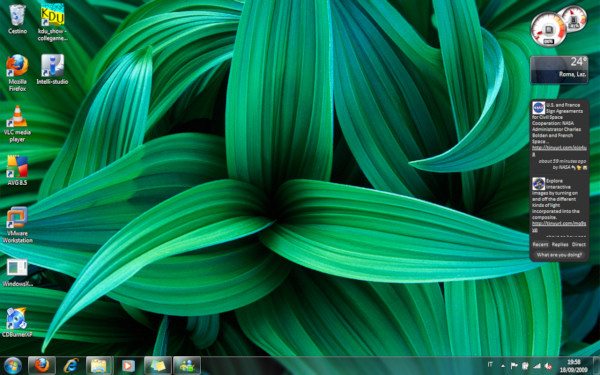The image size is (600, 375).
Task: Open Firefox from the taskbar
Action: (42, 365)
